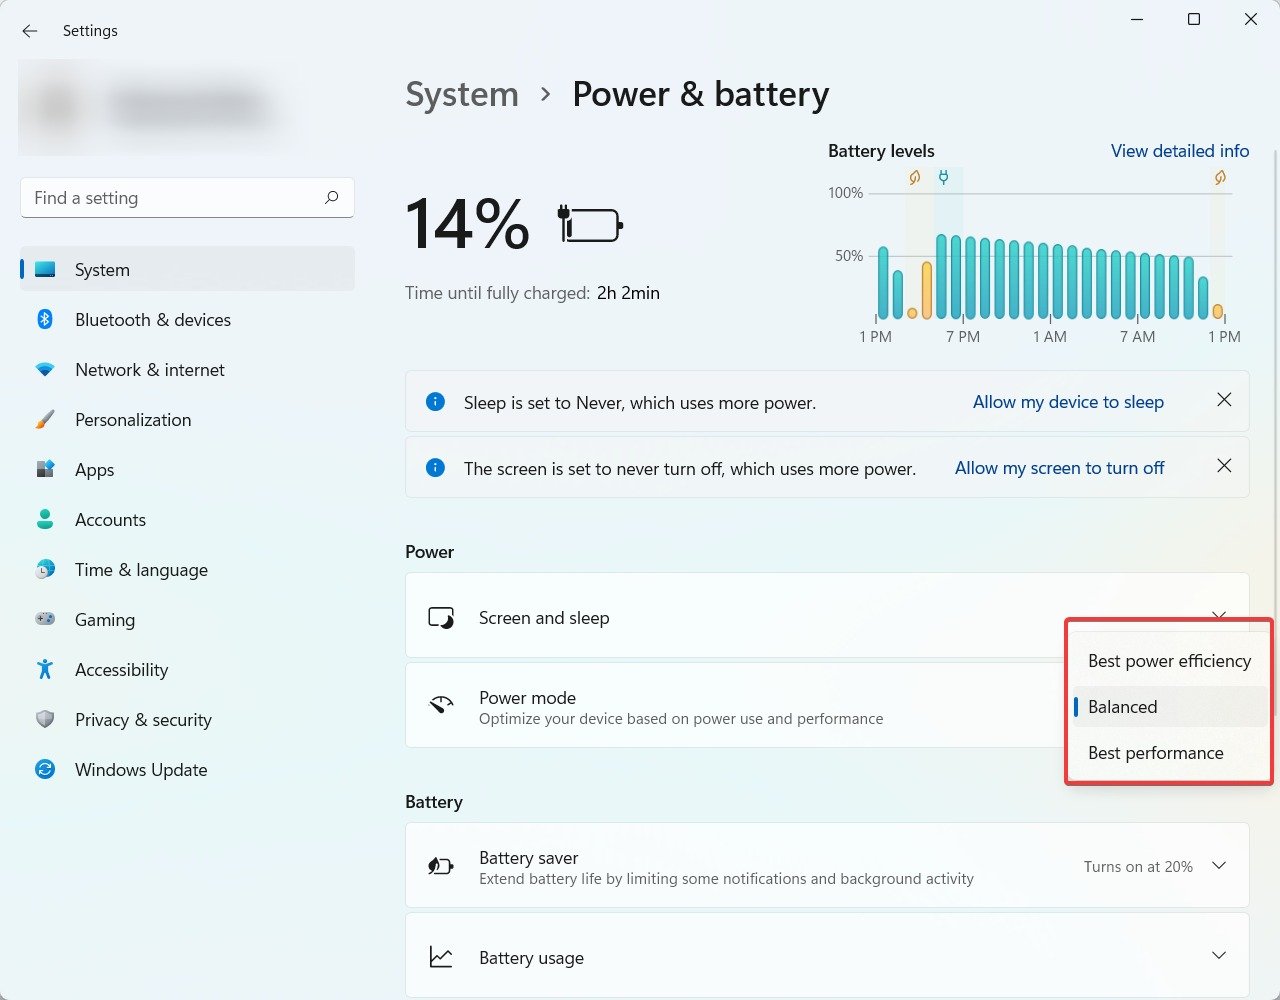Screen dimensions: 1280x1000
Task: Click the Network wifi icon in sidebar
Action: tap(45, 369)
